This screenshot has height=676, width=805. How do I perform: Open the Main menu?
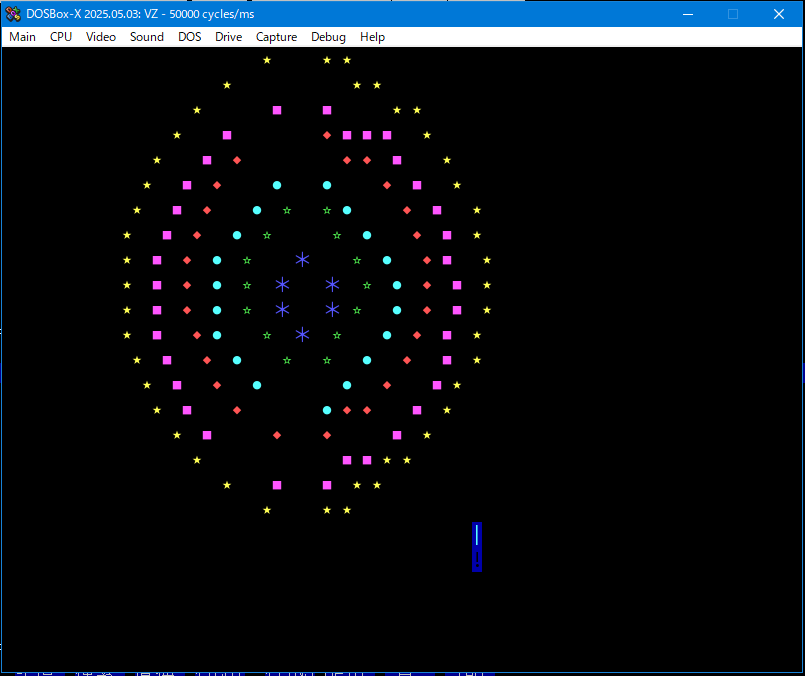(x=22, y=37)
